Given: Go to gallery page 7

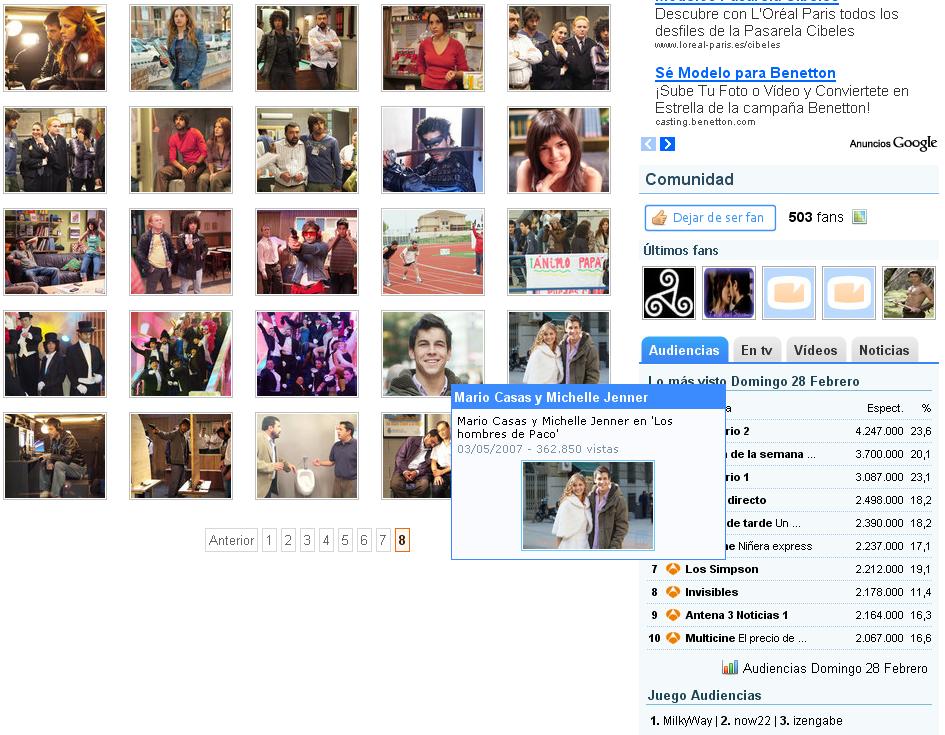Looking at the screenshot, I should pyautogui.click(x=383, y=540).
